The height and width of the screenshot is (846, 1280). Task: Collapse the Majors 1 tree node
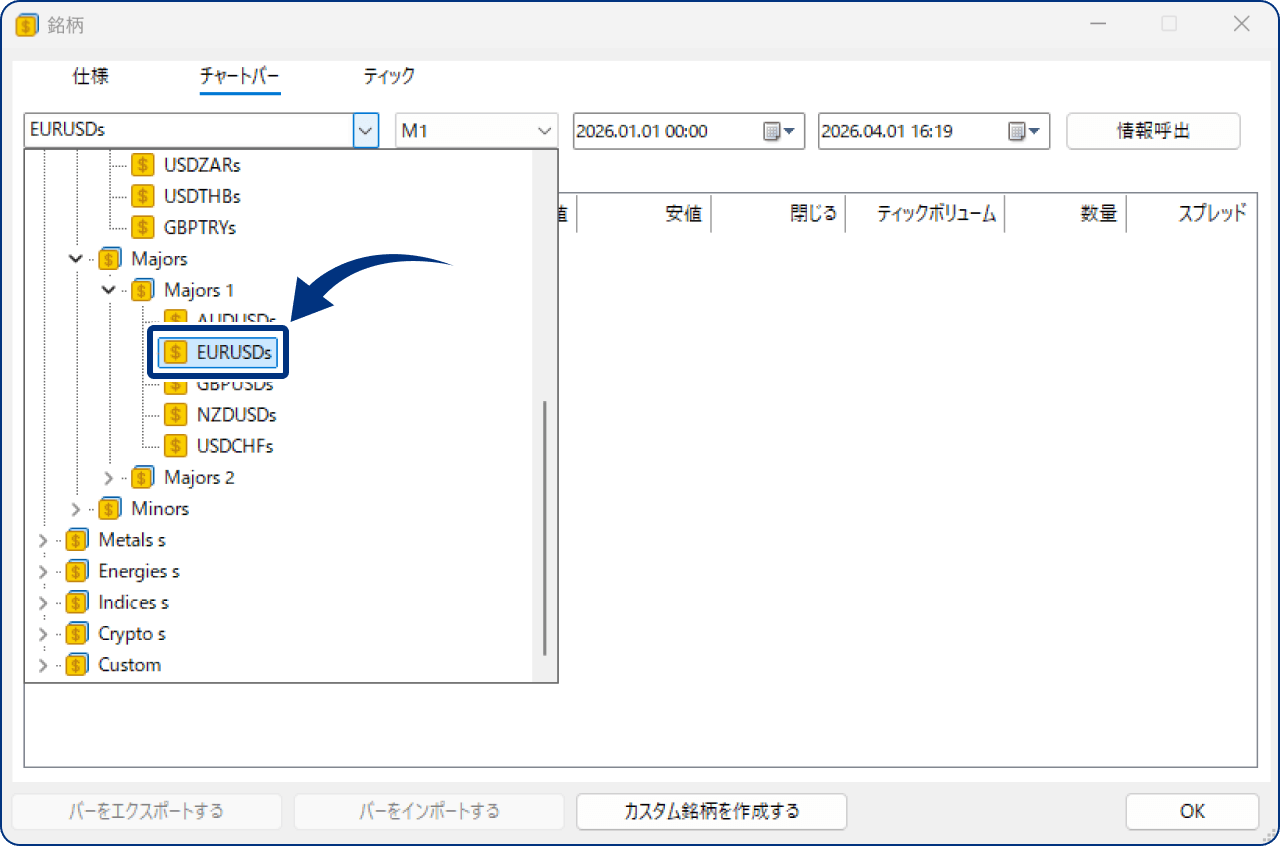[x=108, y=289]
